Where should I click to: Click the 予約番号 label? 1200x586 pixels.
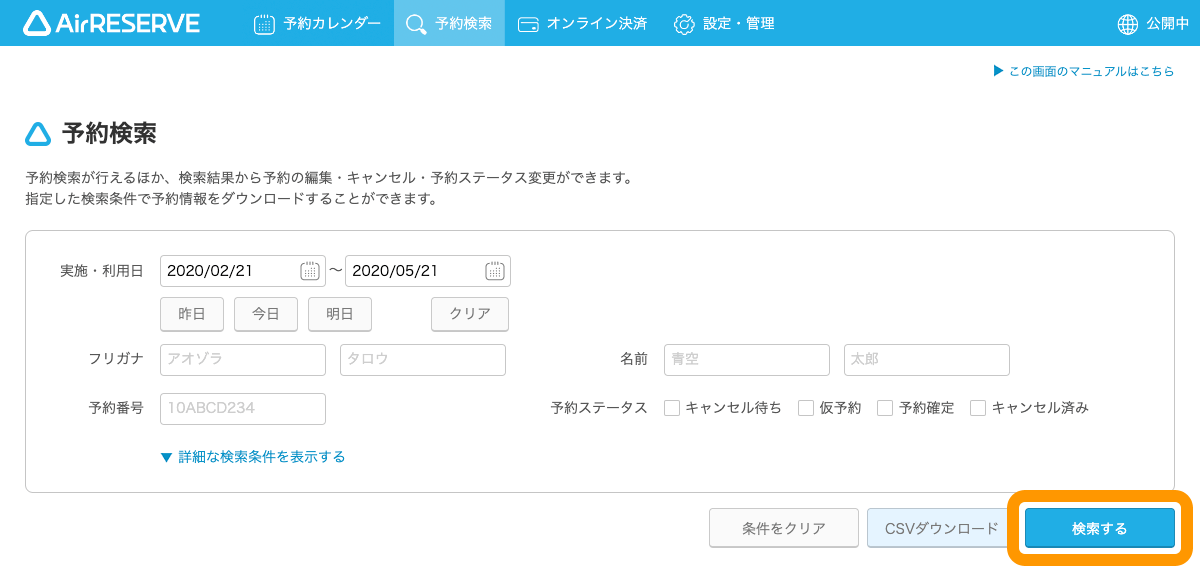[x=116, y=408]
